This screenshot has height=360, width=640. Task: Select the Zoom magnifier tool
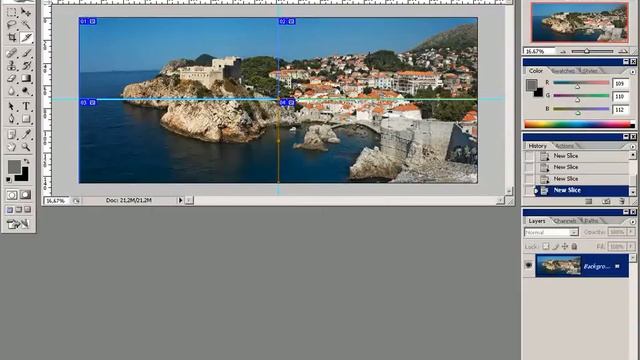[x=26, y=147]
